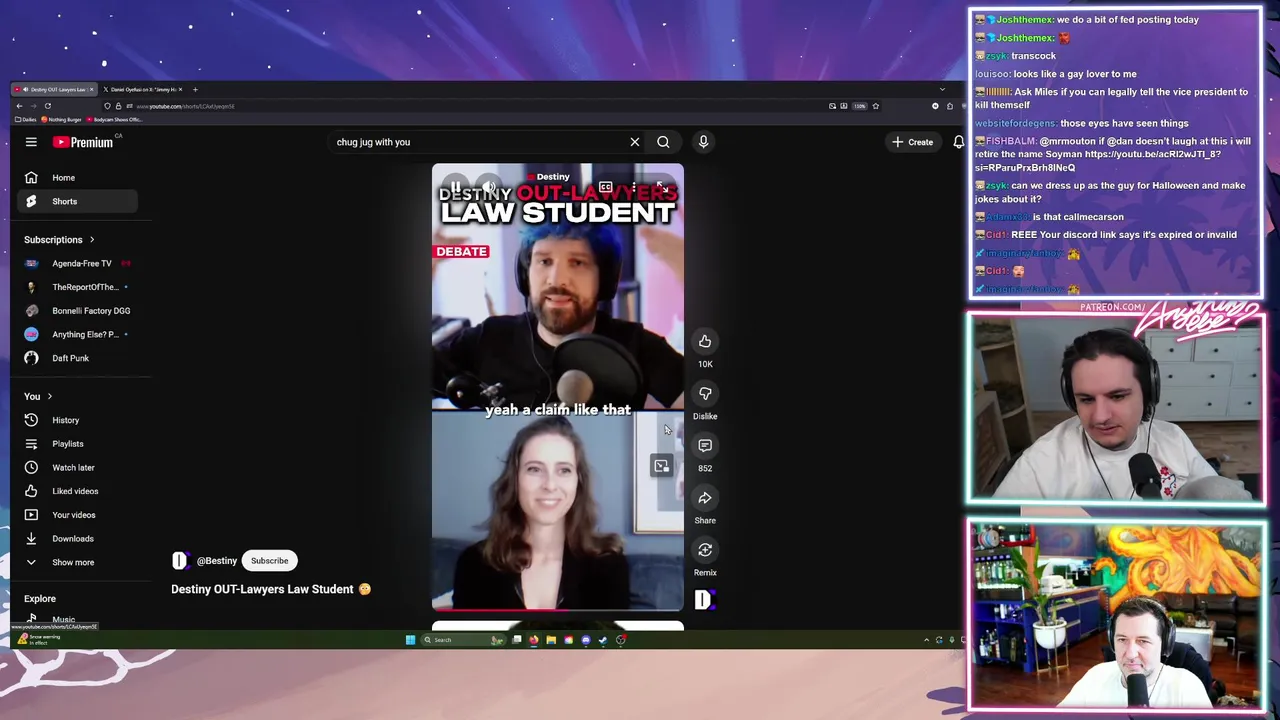Open the Windows Start menu
The image size is (1280, 720).
[x=410, y=640]
